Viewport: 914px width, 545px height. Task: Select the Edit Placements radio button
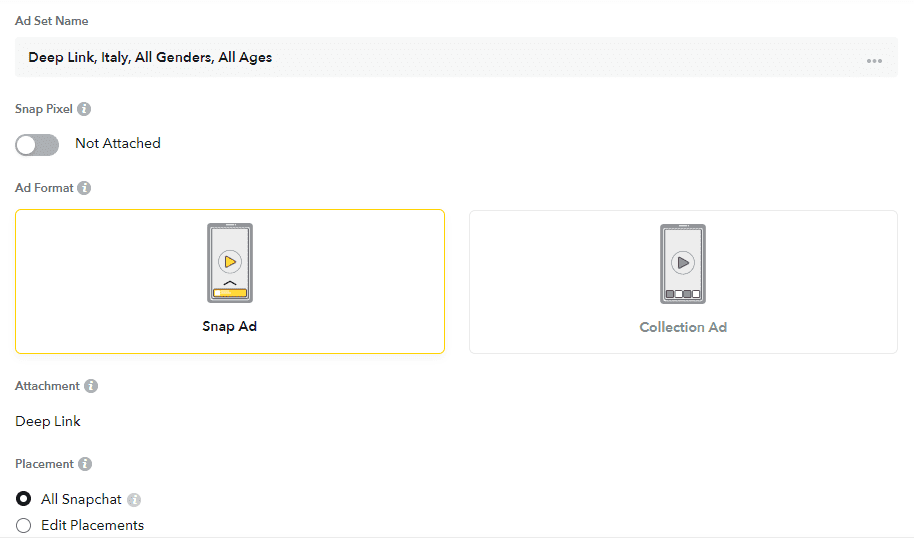point(23,526)
